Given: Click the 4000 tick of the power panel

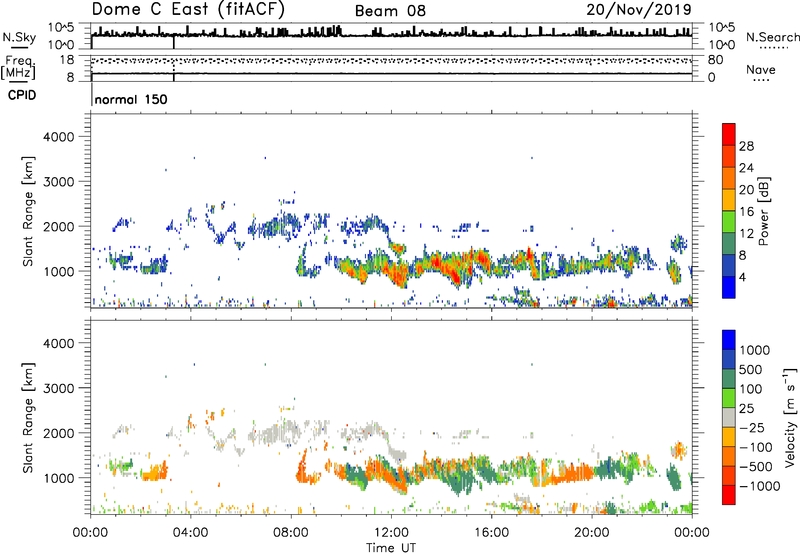Looking at the screenshot, I should click(x=59, y=137).
